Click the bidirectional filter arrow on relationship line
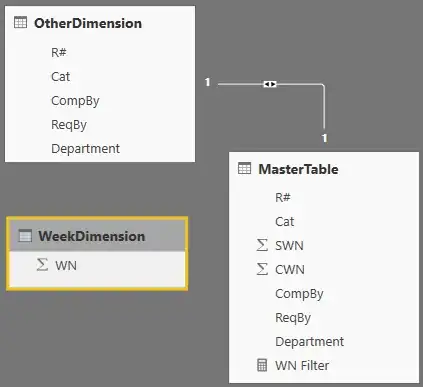The width and height of the screenshot is (423, 387). click(270, 84)
